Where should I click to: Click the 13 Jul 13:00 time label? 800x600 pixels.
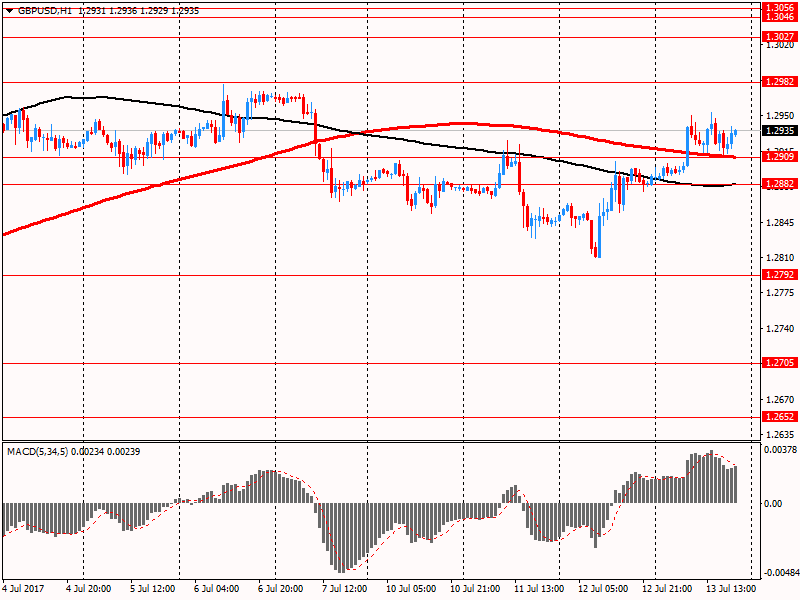731,589
